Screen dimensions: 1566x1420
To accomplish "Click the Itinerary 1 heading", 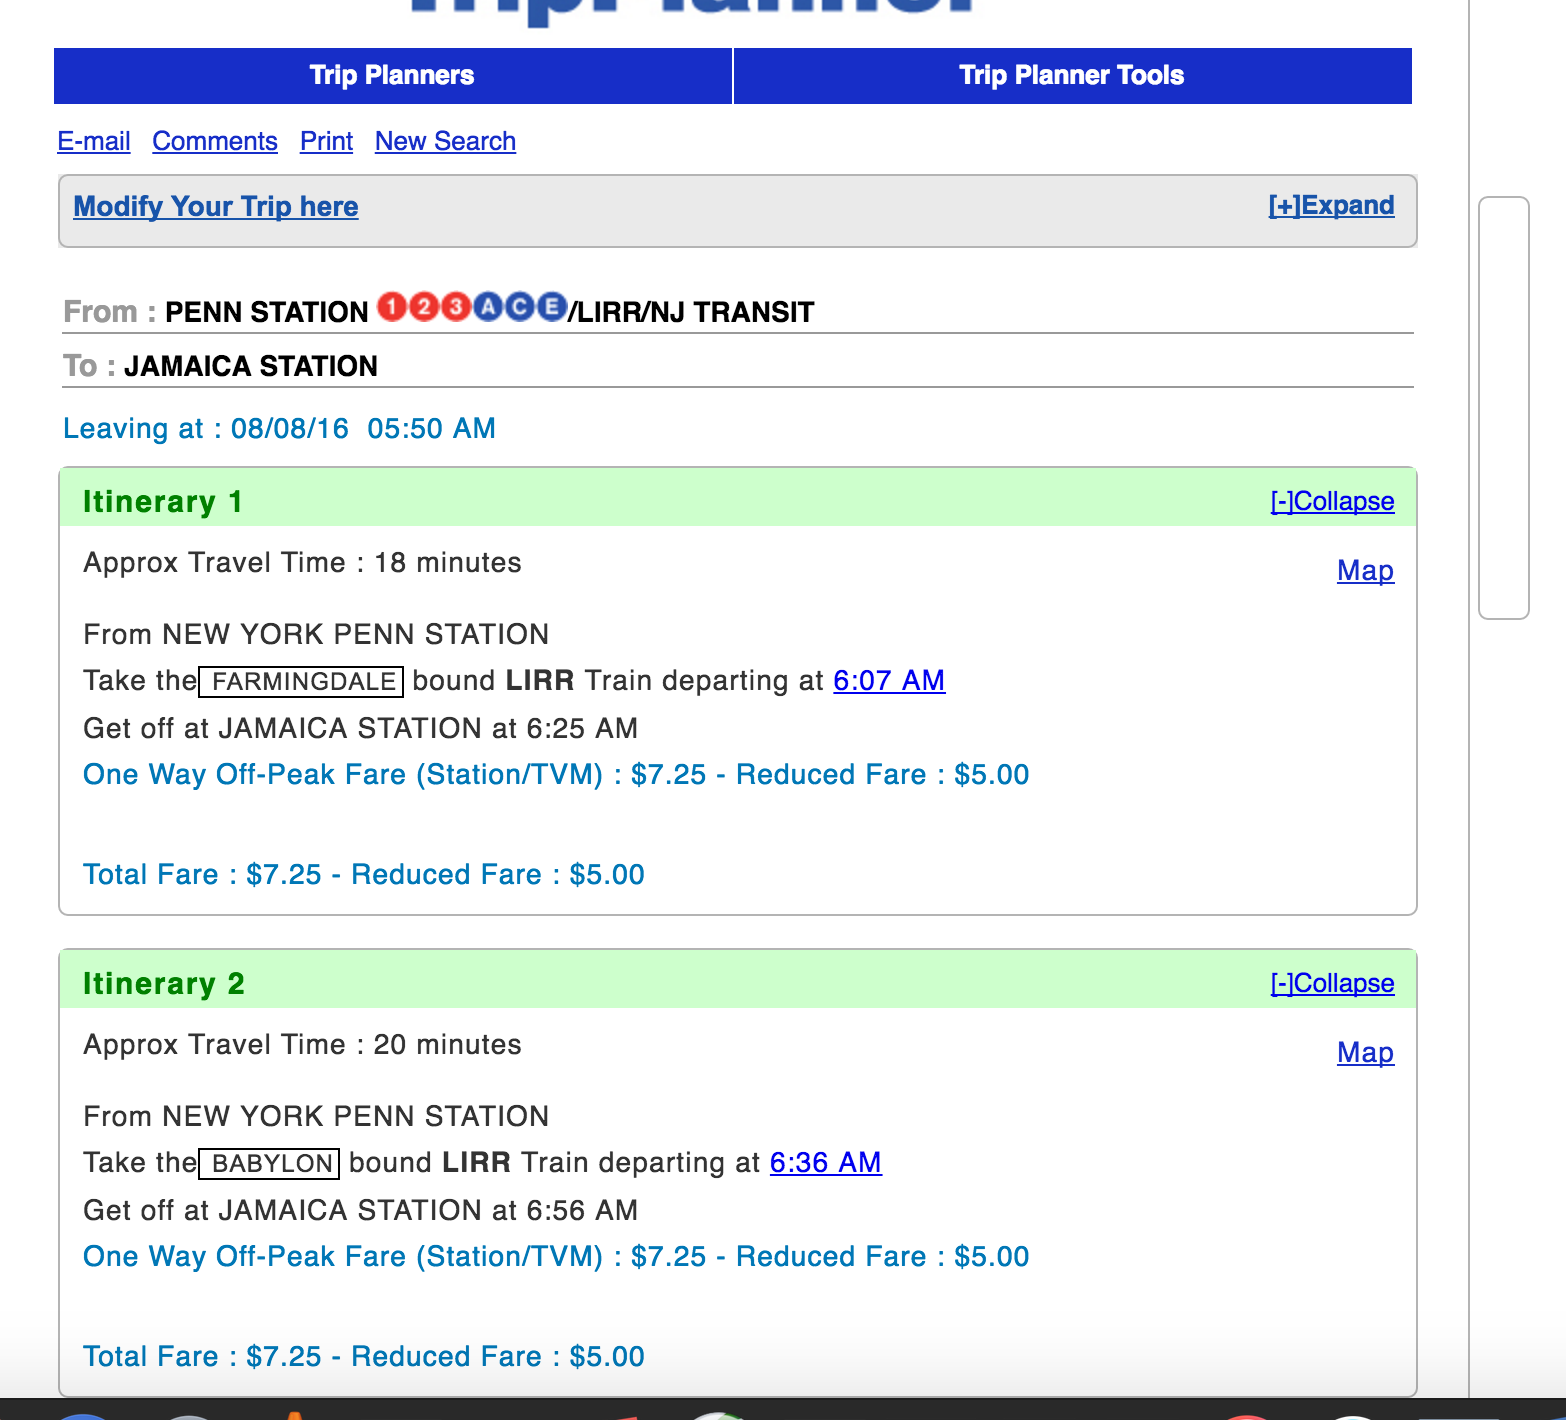I will [163, 501].
